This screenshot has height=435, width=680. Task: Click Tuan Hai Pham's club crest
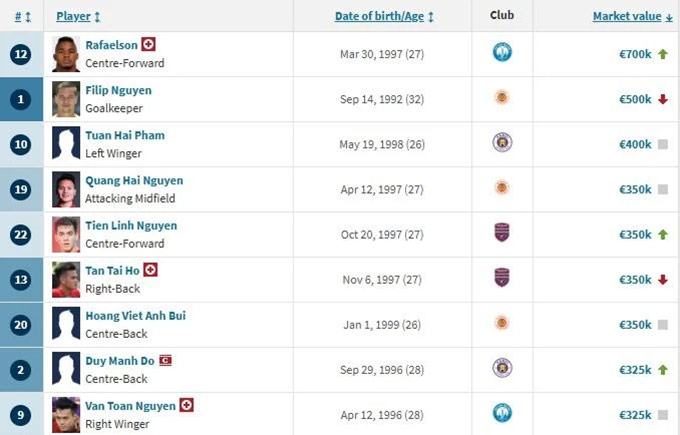[x=502, y=142]
